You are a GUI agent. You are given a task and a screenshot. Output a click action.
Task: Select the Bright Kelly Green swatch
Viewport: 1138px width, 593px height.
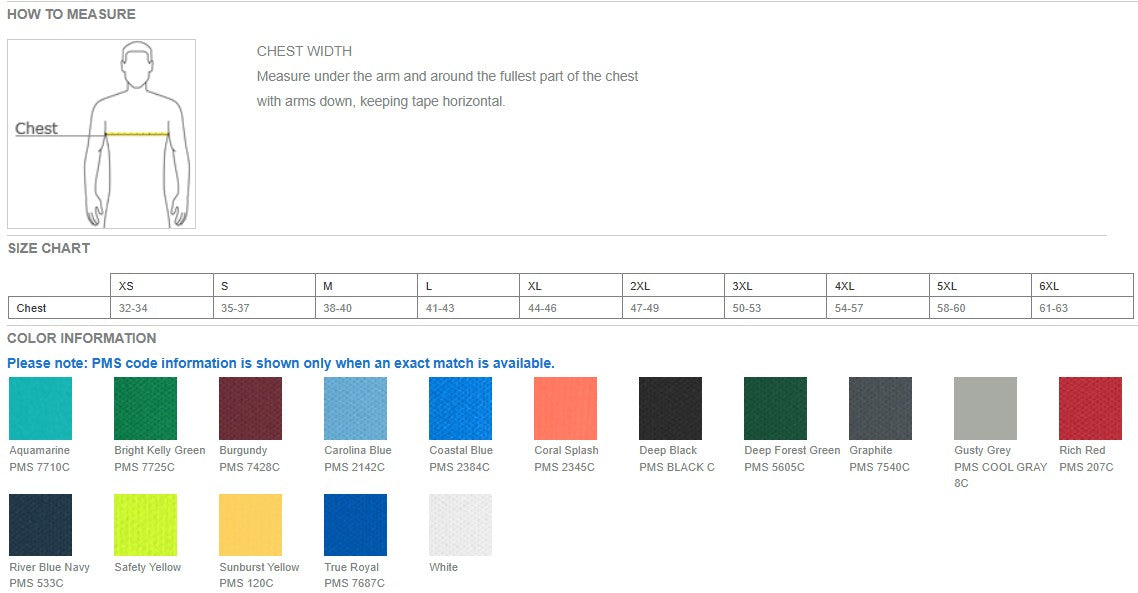[x=145, y=408]
